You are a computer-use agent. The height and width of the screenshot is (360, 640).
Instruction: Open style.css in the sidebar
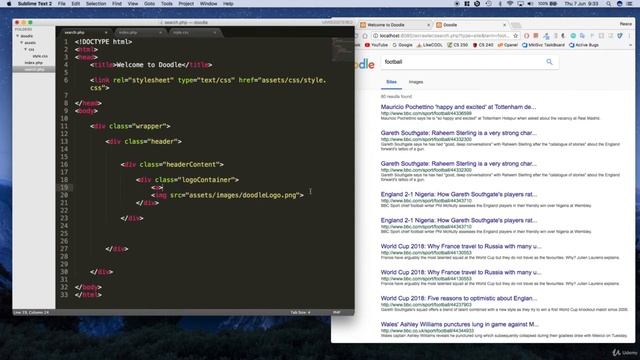click(x=40, y=56)
